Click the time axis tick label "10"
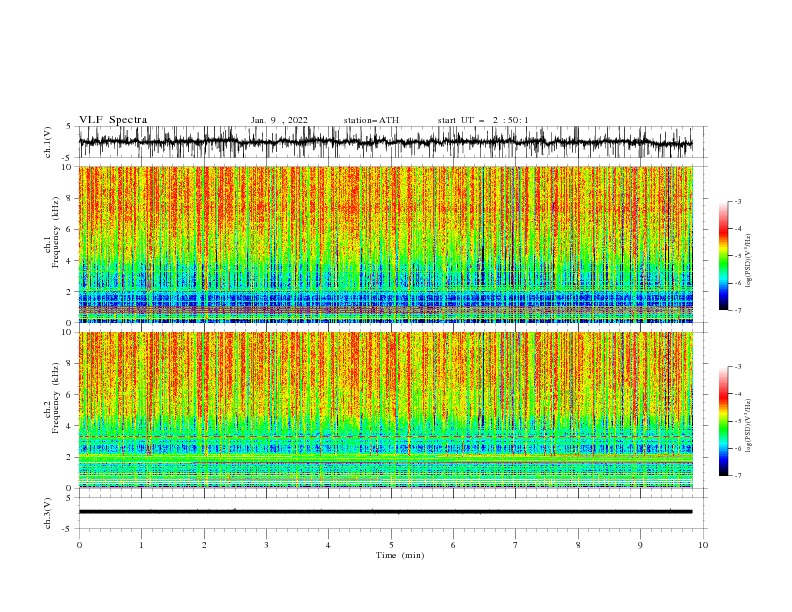 tap(703, 545)
